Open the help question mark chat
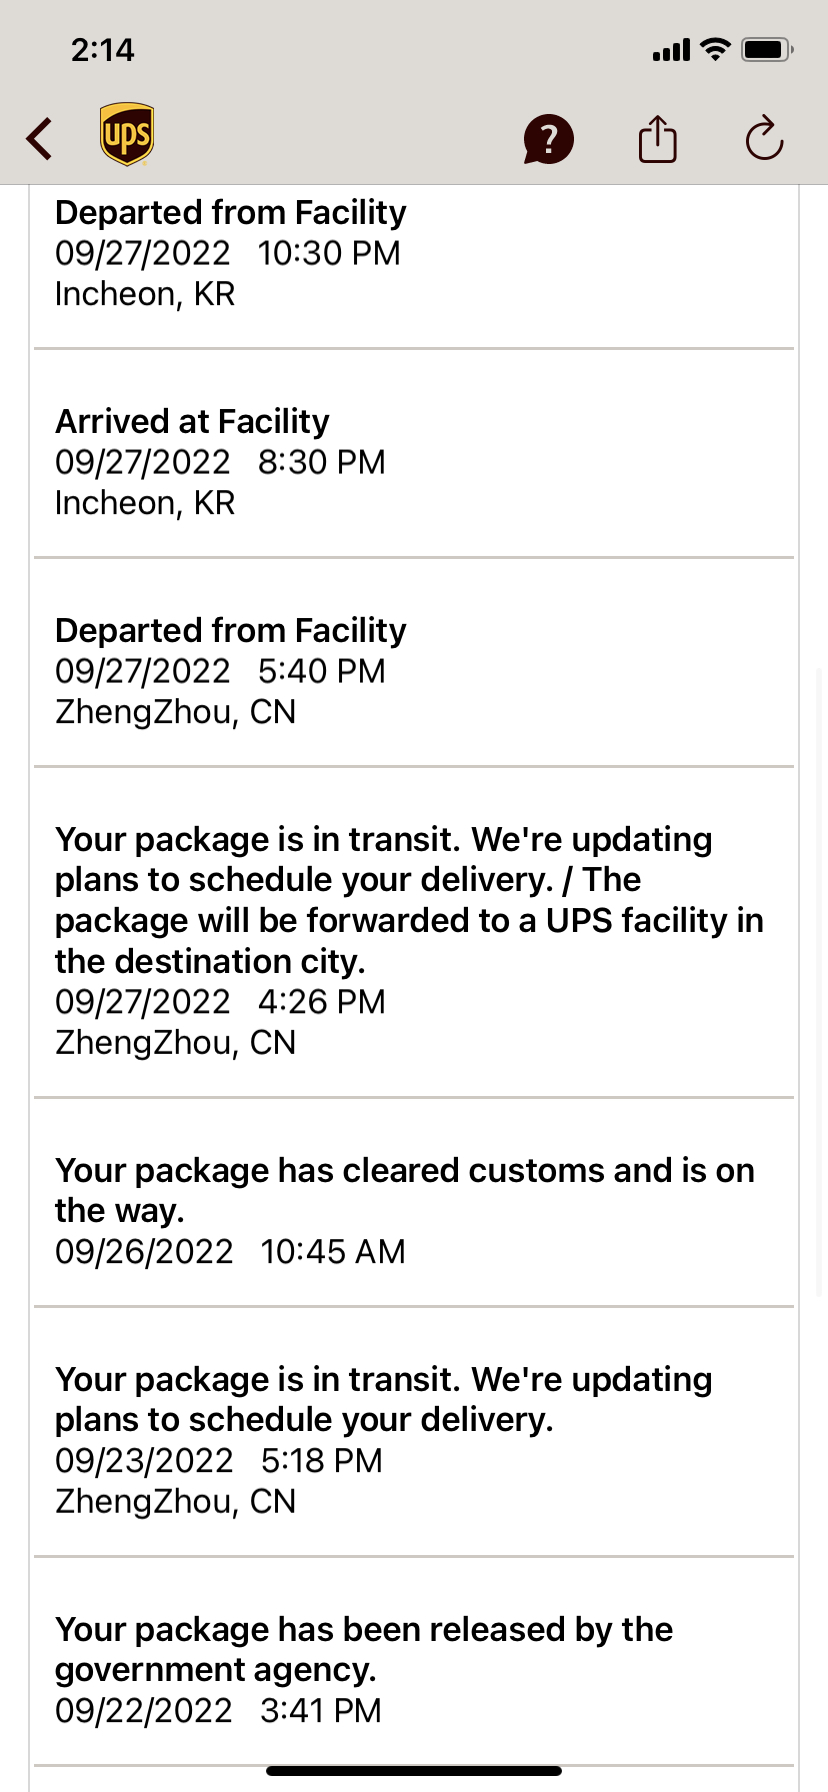This screenshot has width=828, height=1792. (x=548, y=138)
